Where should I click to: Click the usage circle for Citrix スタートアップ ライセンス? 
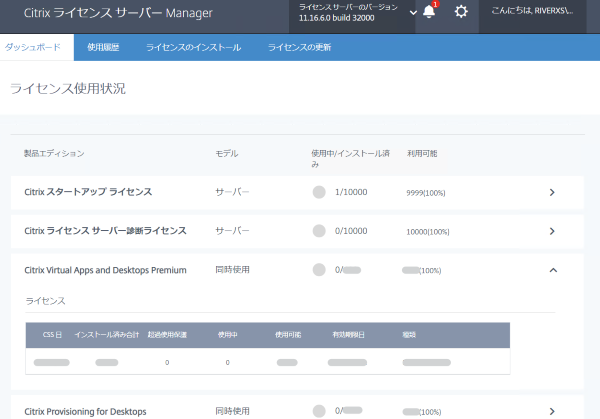tap(319, 192)
